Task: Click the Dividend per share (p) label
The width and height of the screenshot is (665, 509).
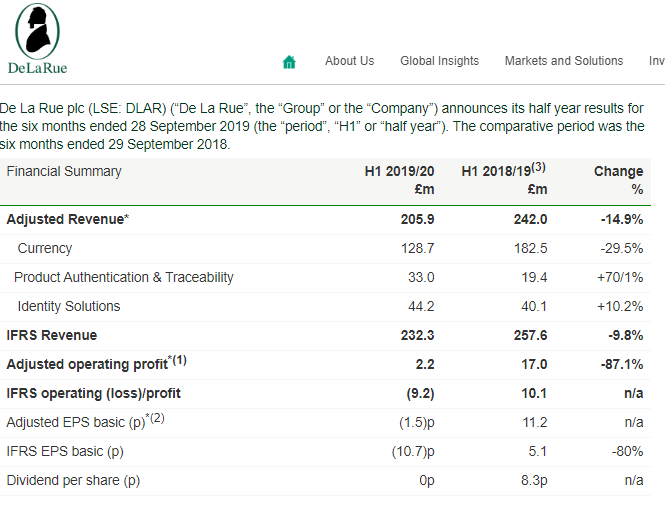Action: click(x=73, y=480)
